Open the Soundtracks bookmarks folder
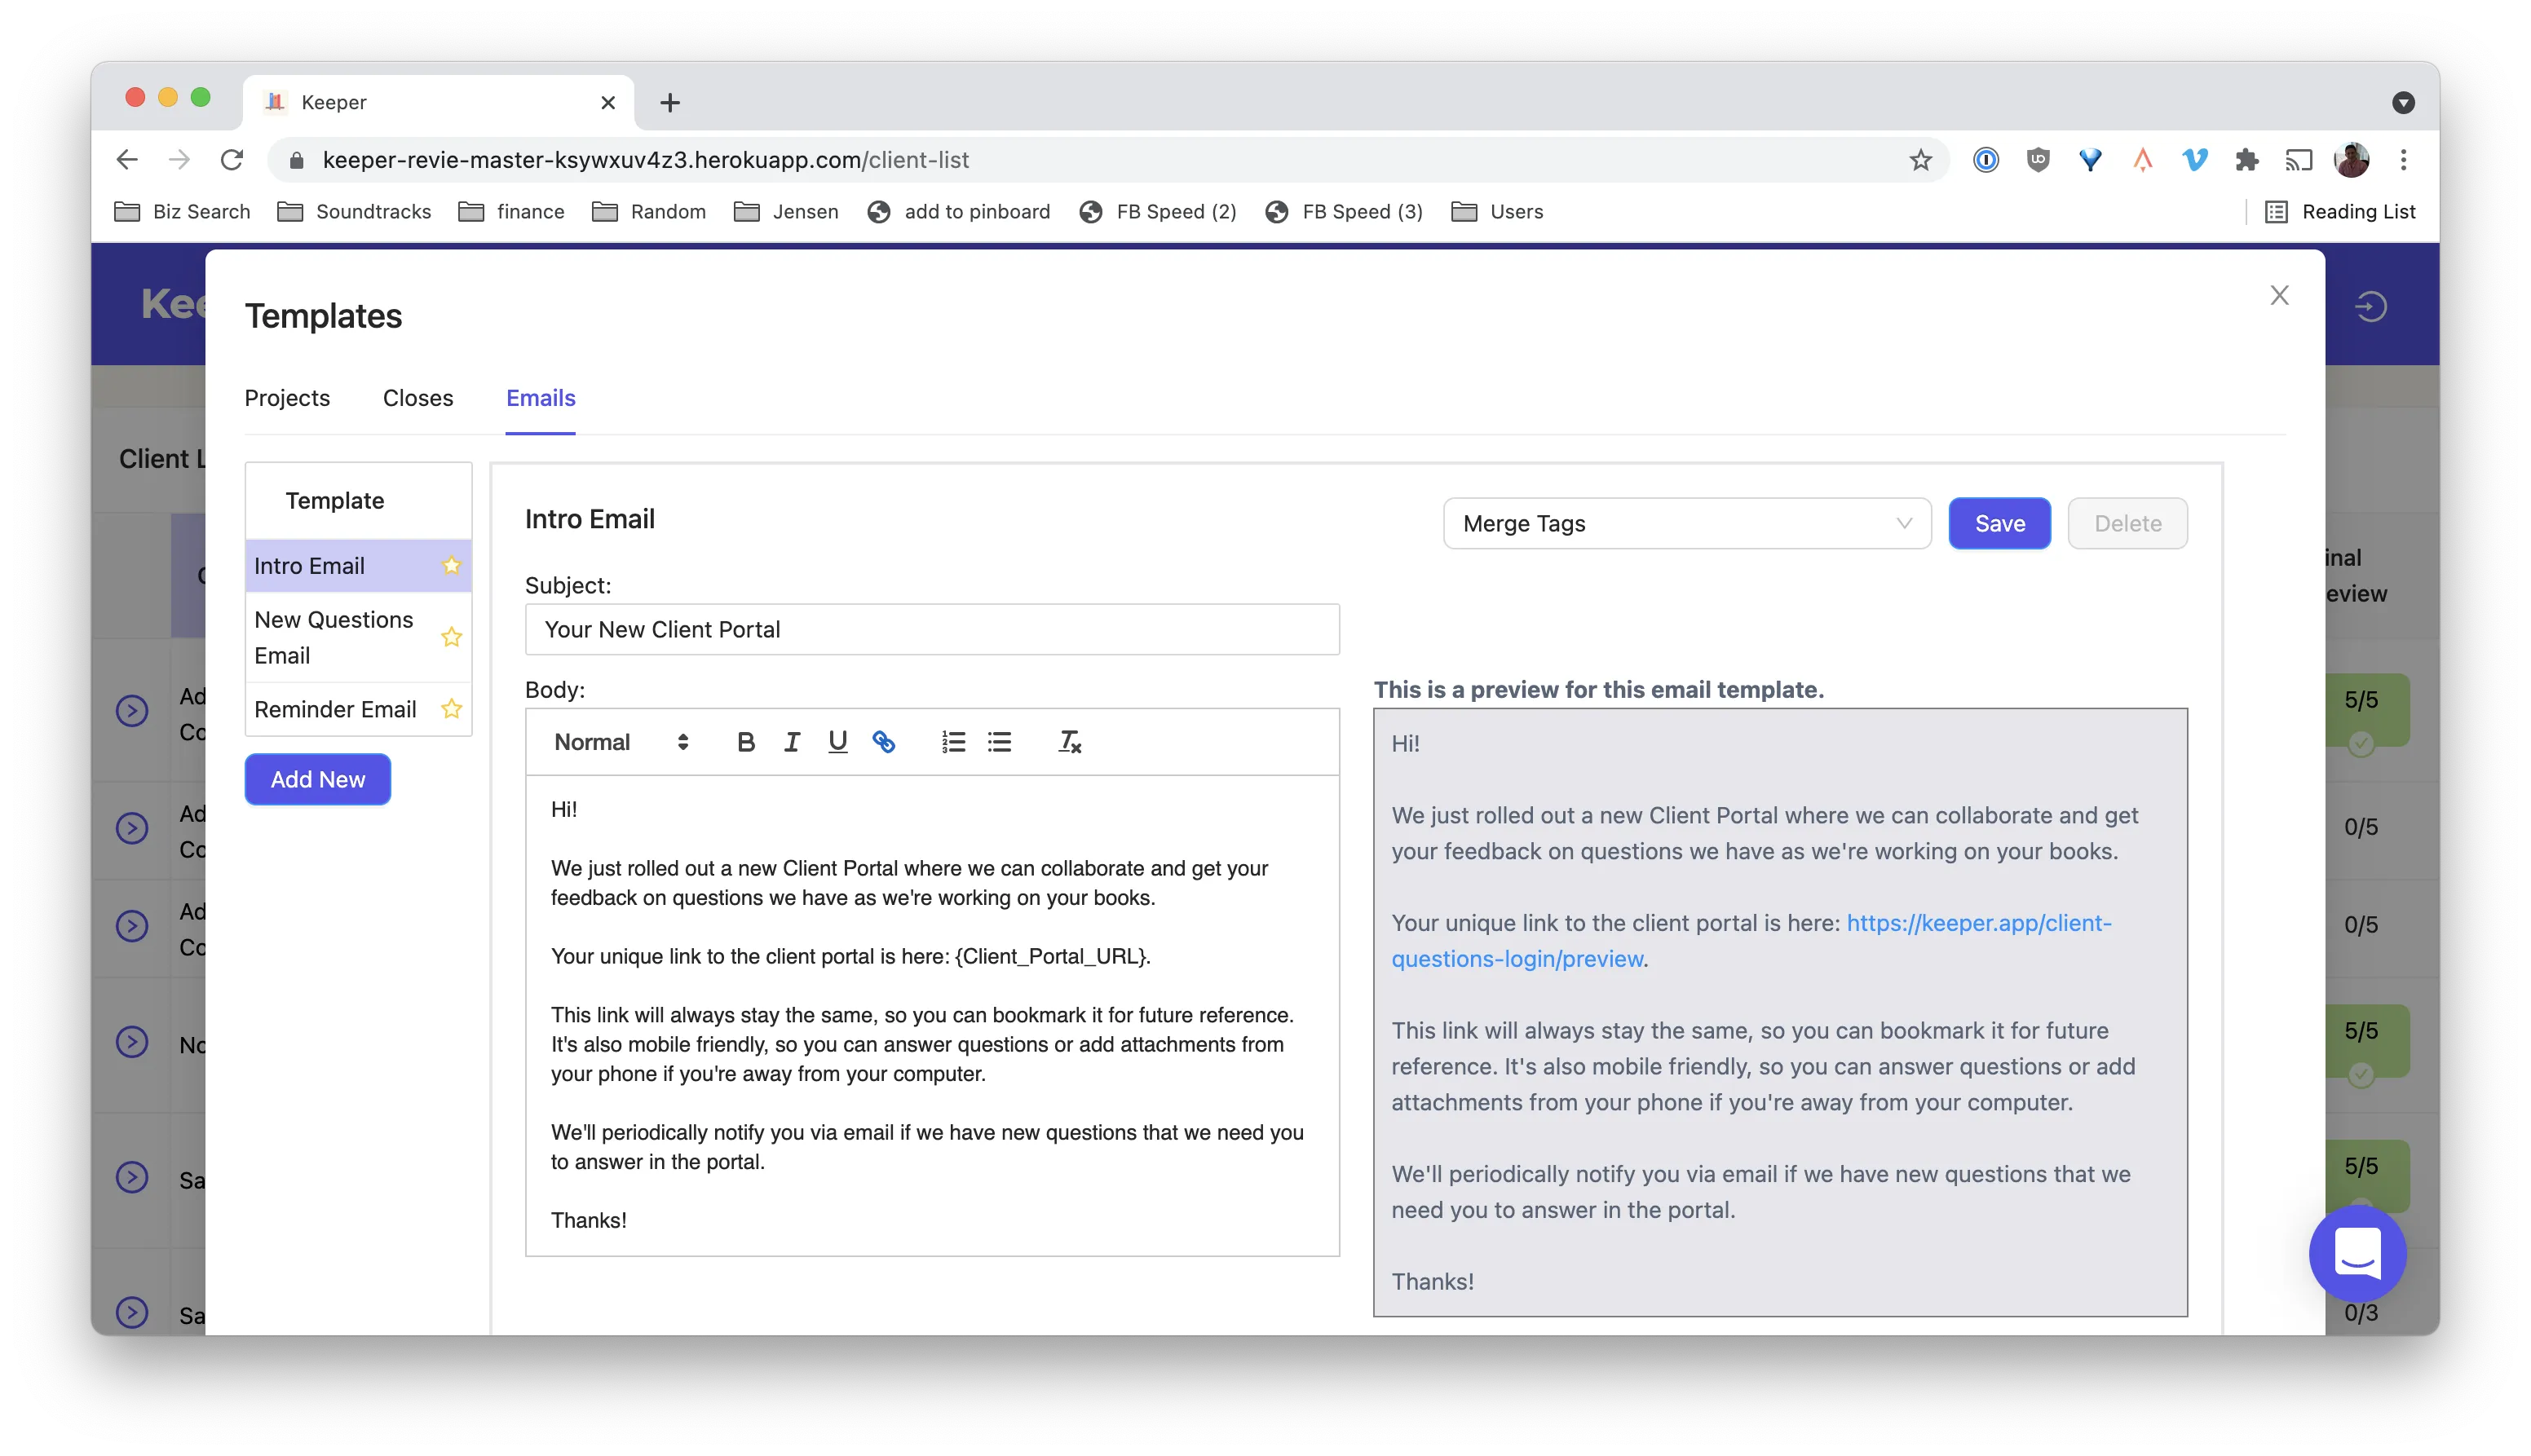 (x=355, y=212)
